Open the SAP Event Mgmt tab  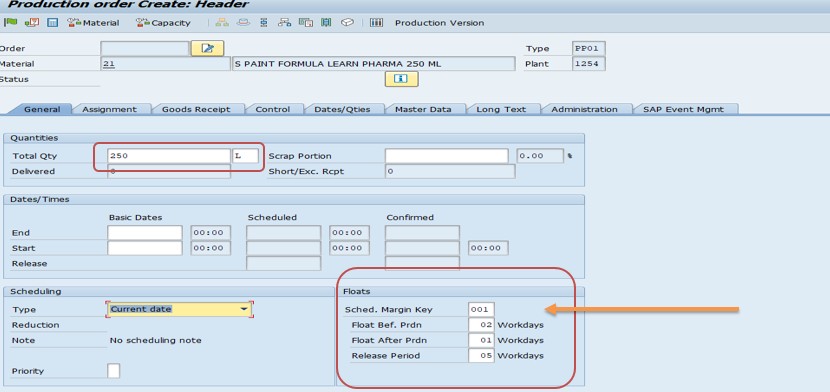click(683, 109)
